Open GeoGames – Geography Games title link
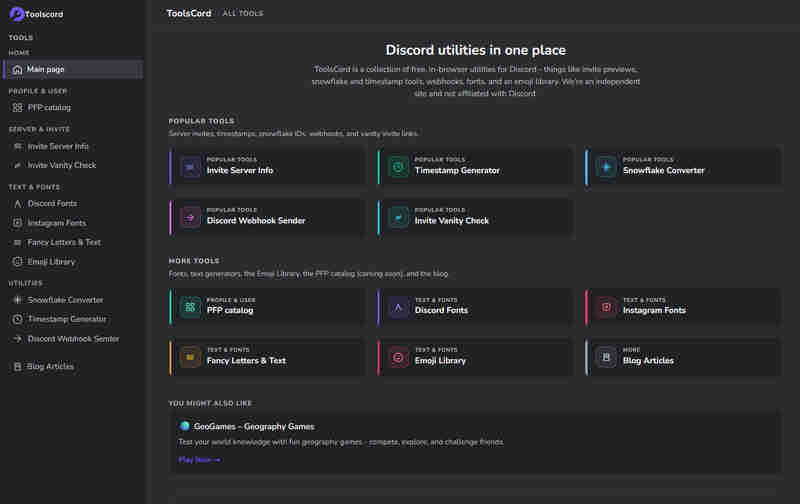800x504 pixels. 254,426
